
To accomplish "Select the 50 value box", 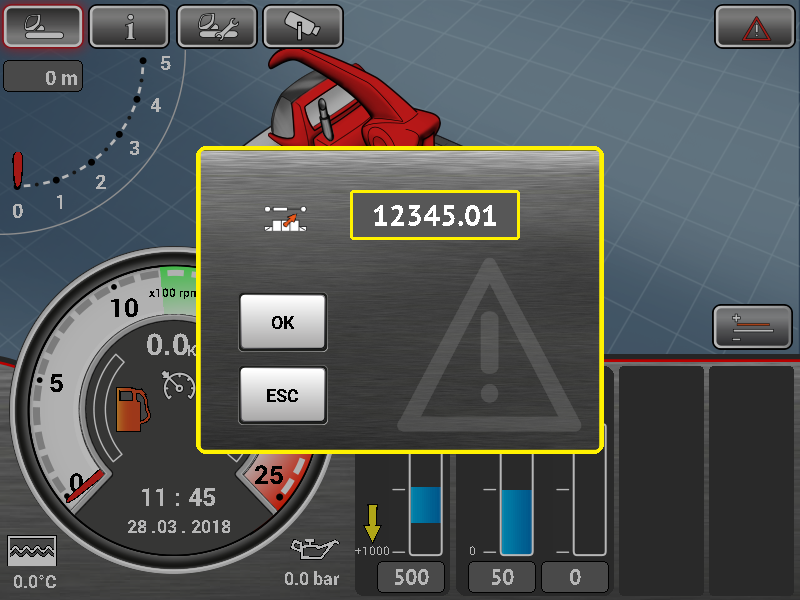I will pyautogui.click(x=502, y=577).
